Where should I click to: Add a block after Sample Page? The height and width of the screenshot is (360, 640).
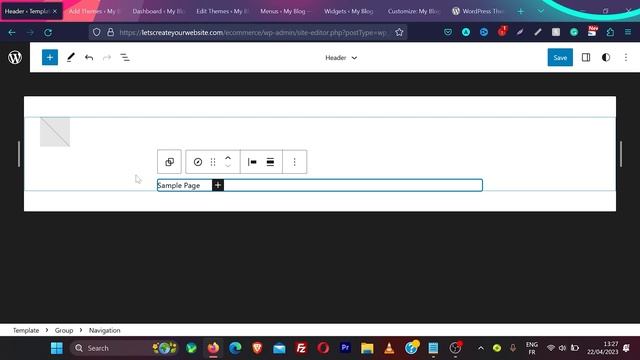pyautogui.click(x=218, y=185)
